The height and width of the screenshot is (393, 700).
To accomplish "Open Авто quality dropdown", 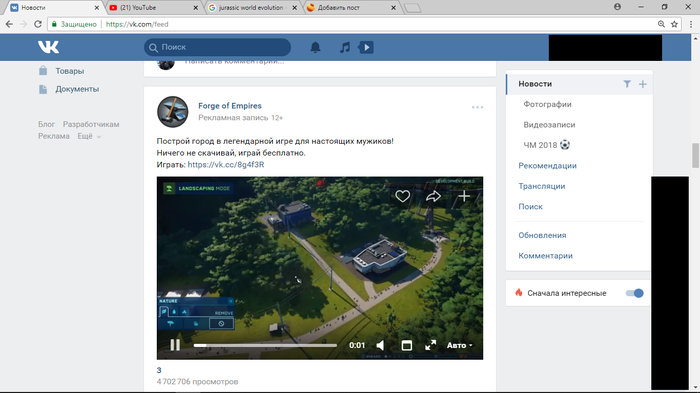I will click(459, 345).
